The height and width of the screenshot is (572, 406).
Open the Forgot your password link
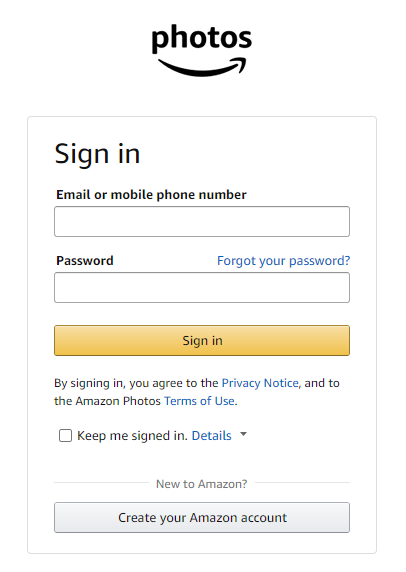(283, 261)
